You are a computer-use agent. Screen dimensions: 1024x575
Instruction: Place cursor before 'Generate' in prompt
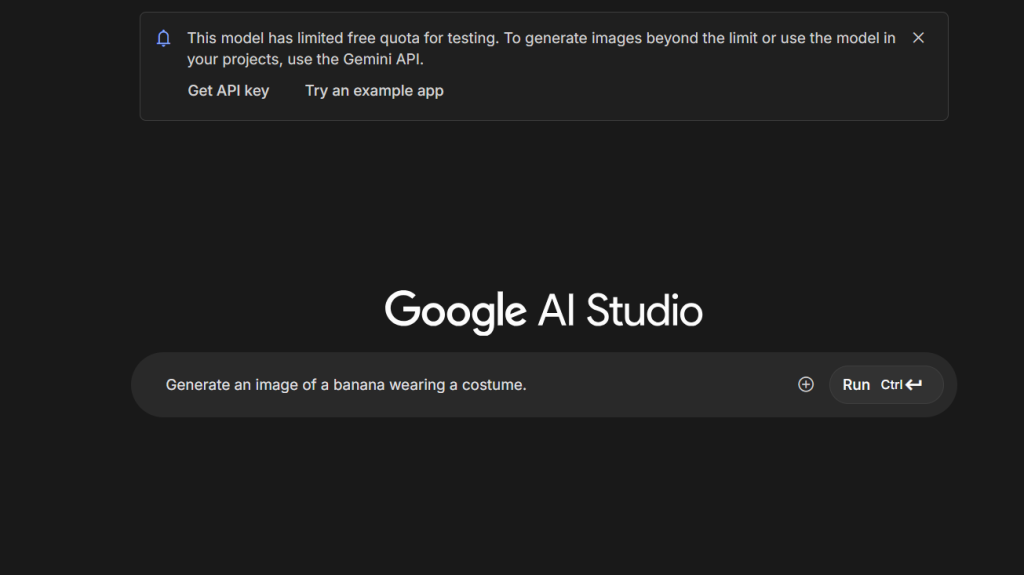tap(166, 385)
